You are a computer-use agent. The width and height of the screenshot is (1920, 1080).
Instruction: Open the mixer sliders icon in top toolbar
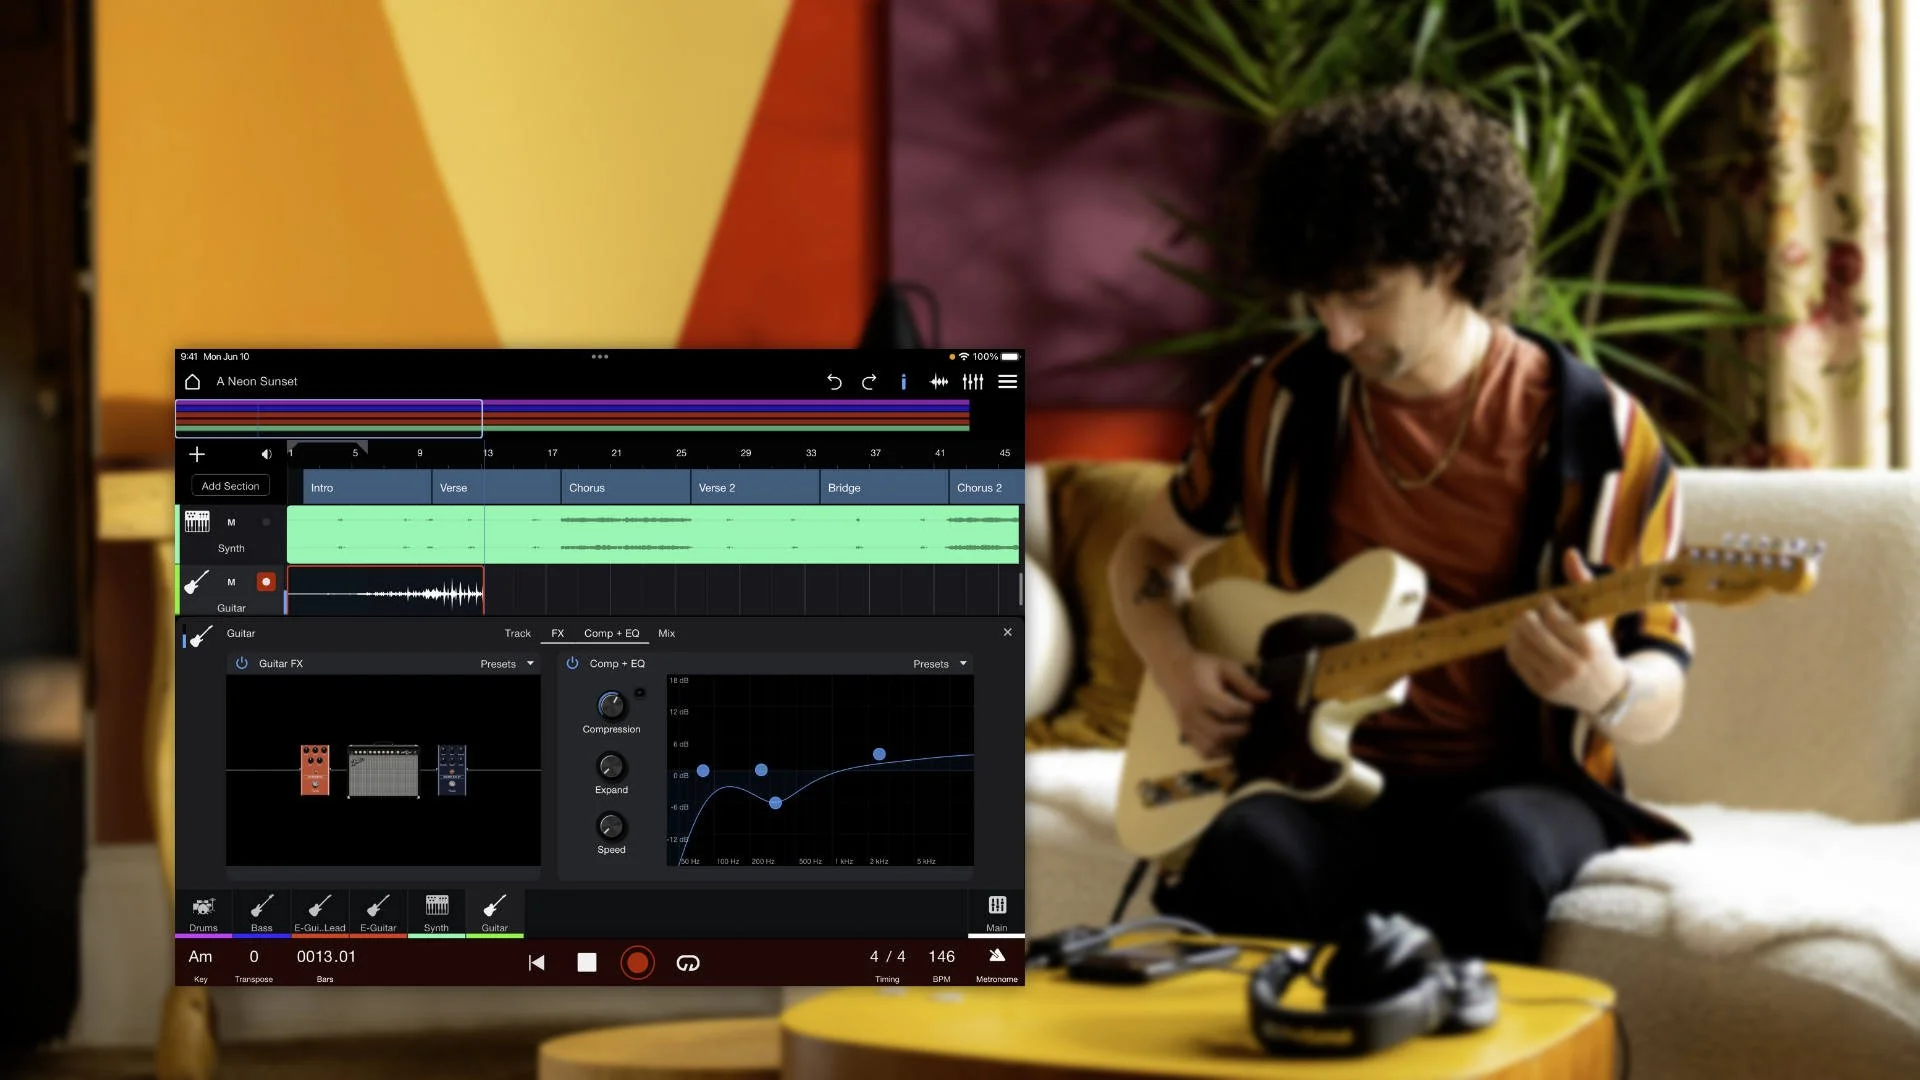[973, 382]
